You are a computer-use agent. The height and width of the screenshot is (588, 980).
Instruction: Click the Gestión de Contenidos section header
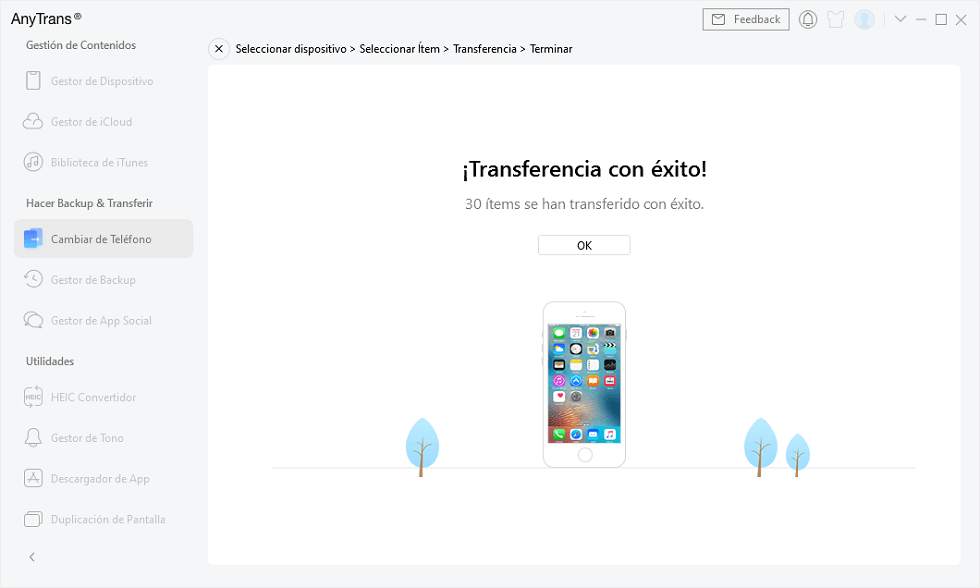(81, 45)
